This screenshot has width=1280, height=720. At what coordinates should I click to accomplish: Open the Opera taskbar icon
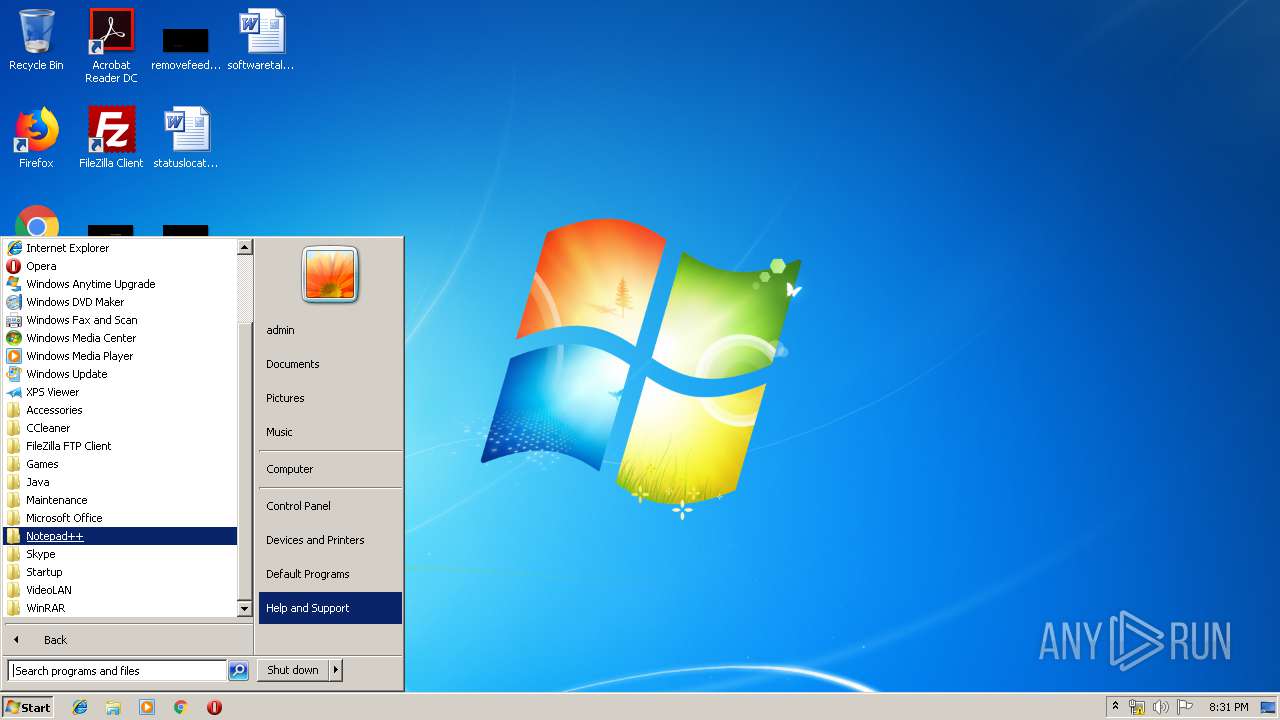pyautogui.click(x=214, y=707)
